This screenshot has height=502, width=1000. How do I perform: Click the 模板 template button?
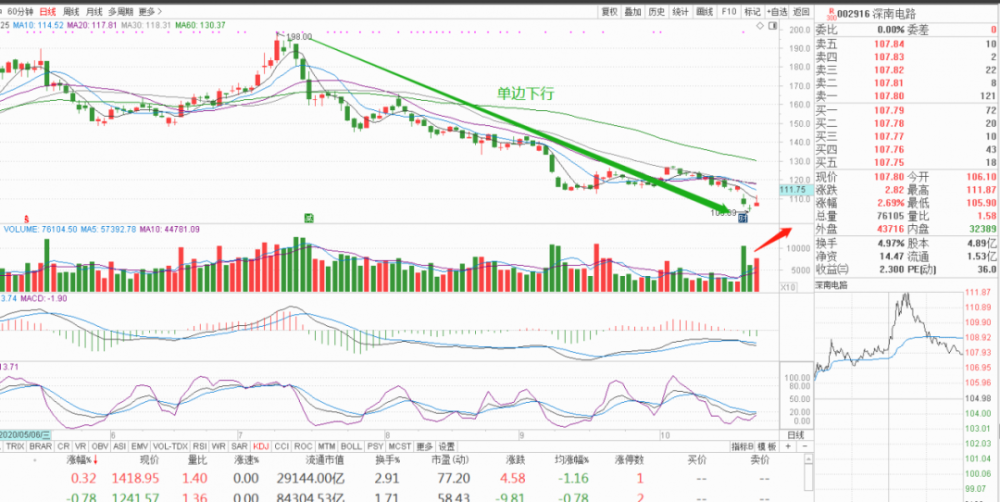pyautogui.click(x=768, y=447)
